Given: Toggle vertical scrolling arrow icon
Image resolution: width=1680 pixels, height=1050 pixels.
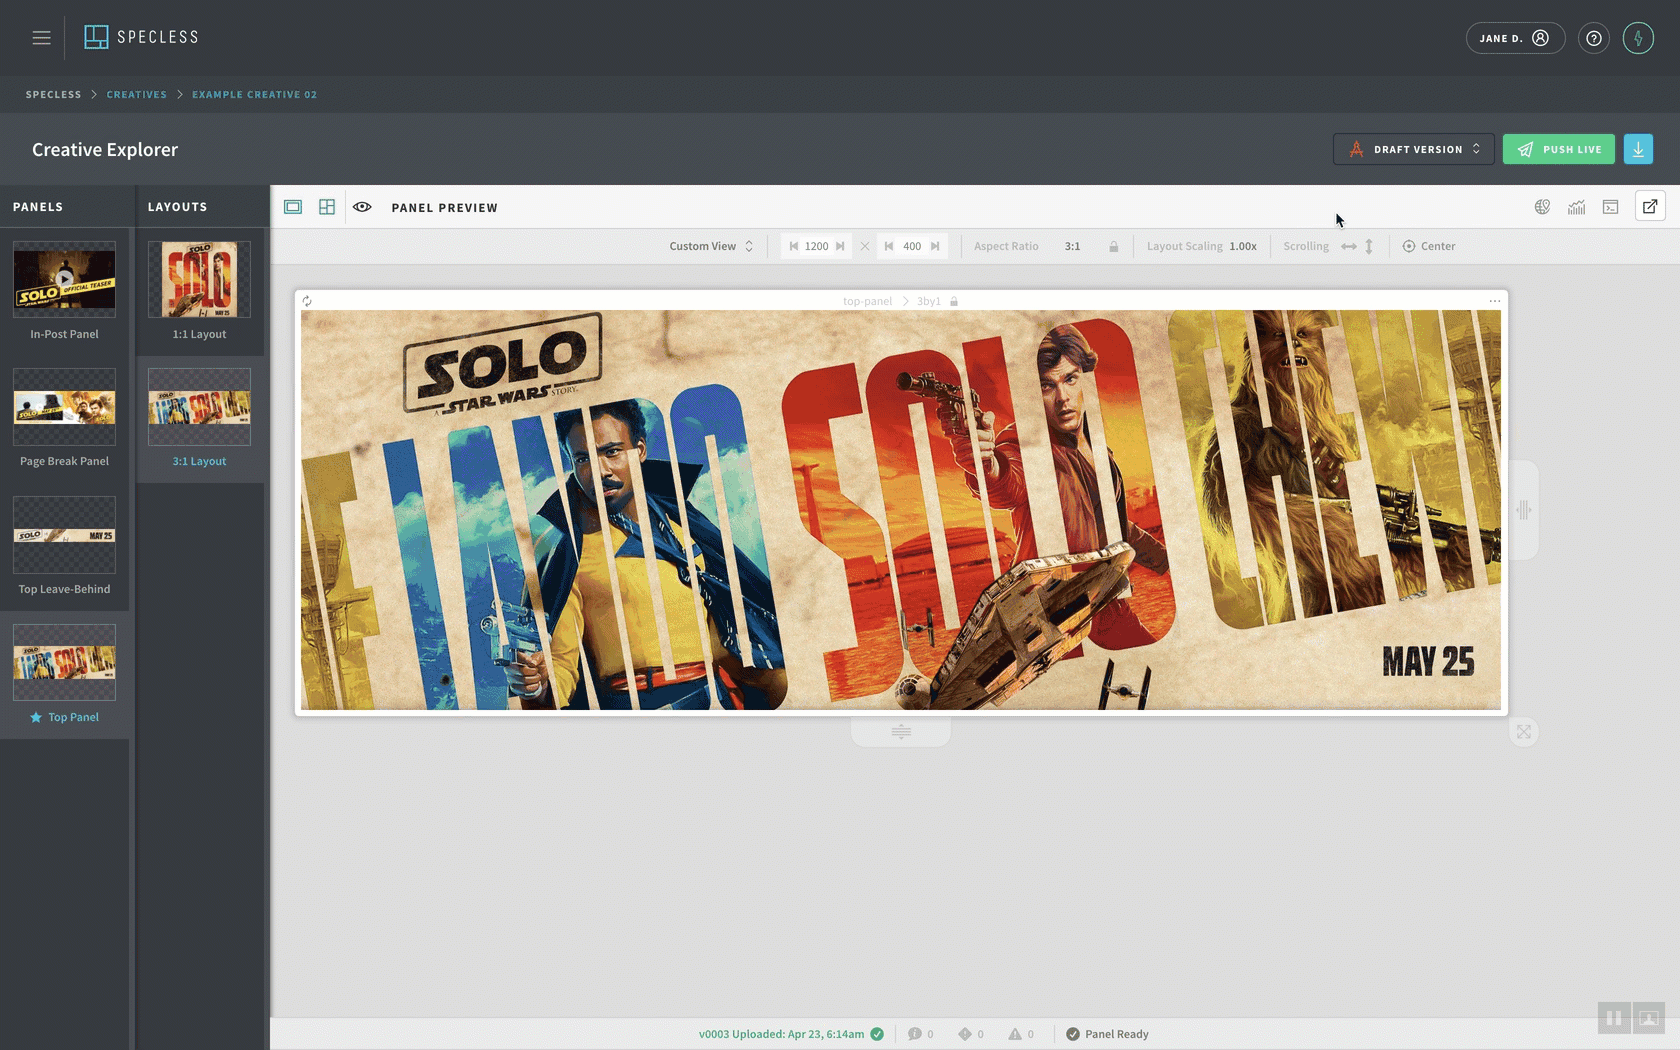Looking at the screenshot, I should (x=1369, y=246).
